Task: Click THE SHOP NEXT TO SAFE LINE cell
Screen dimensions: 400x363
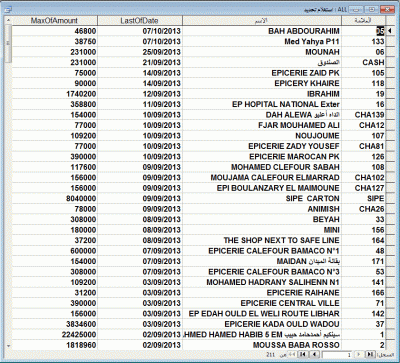Action: 262,240
